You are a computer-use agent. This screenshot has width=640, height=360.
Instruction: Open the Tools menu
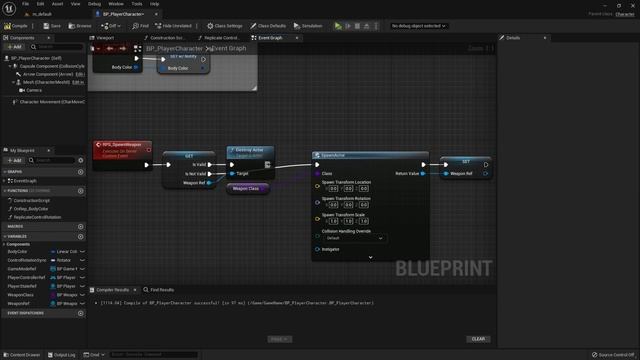[x=137, y=4]
